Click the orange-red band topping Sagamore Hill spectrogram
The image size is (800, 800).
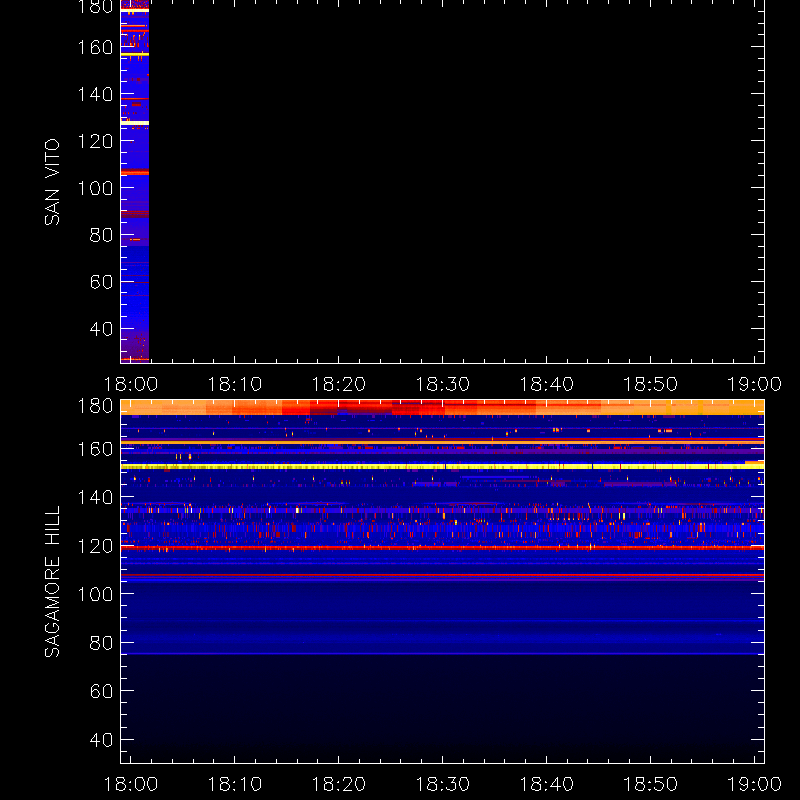pyautogui.click(x=442, y=407)
